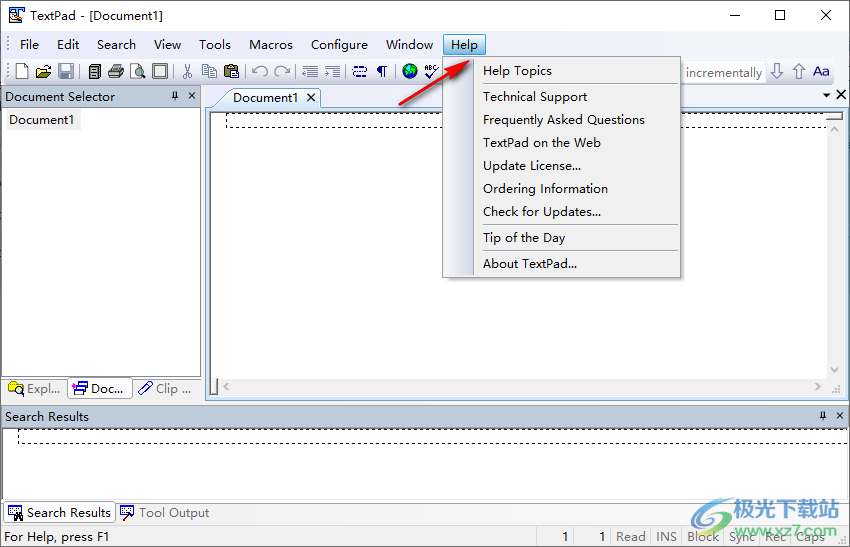Toggle visible paragraph marks icon

pos(382,71)
